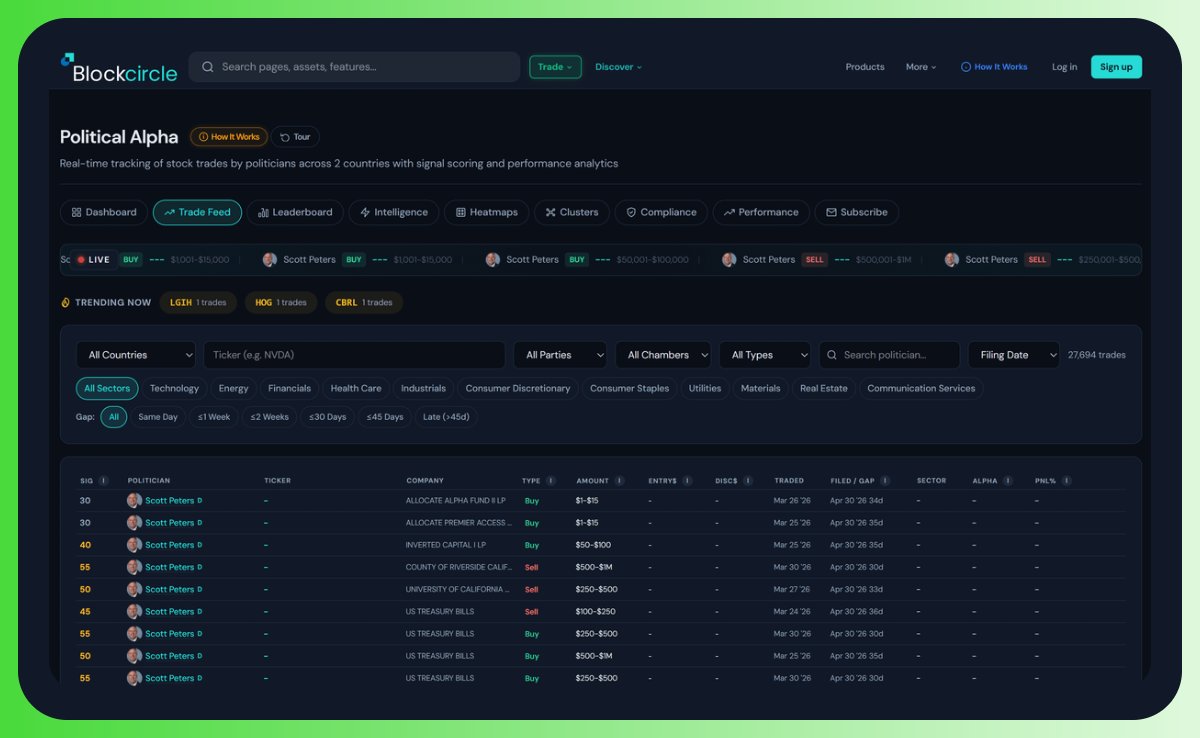Toggle the Energy sector filter

[233, 388]
